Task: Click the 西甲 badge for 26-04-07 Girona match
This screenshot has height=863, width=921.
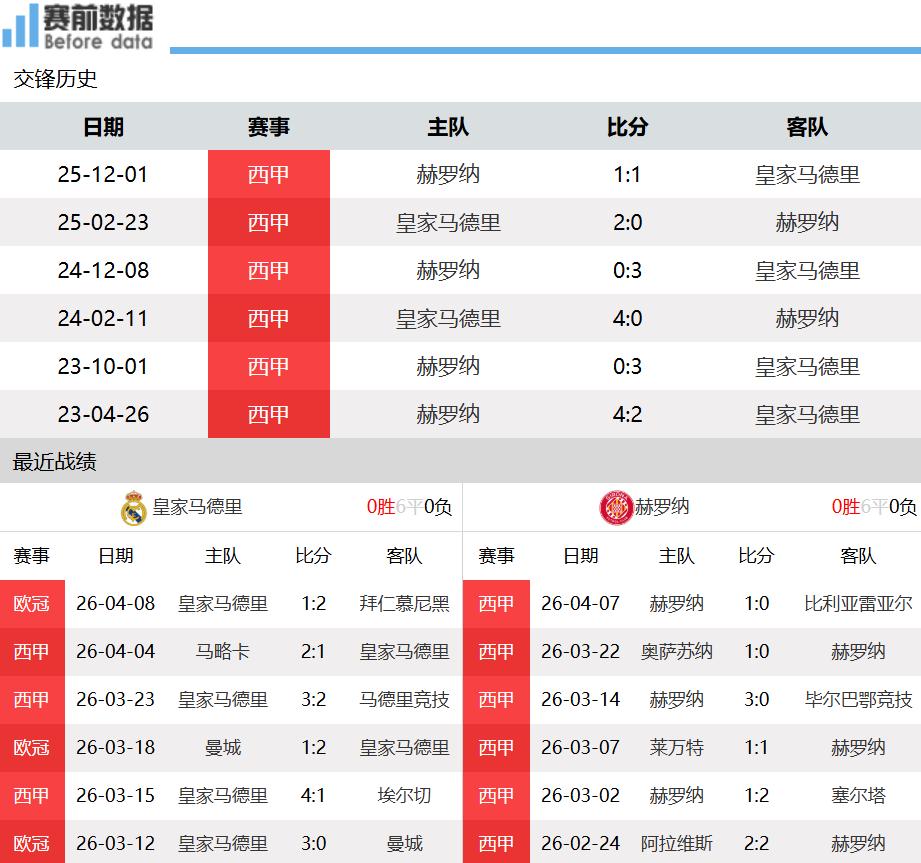Action: pyautogui.click(x=496, y=604)
